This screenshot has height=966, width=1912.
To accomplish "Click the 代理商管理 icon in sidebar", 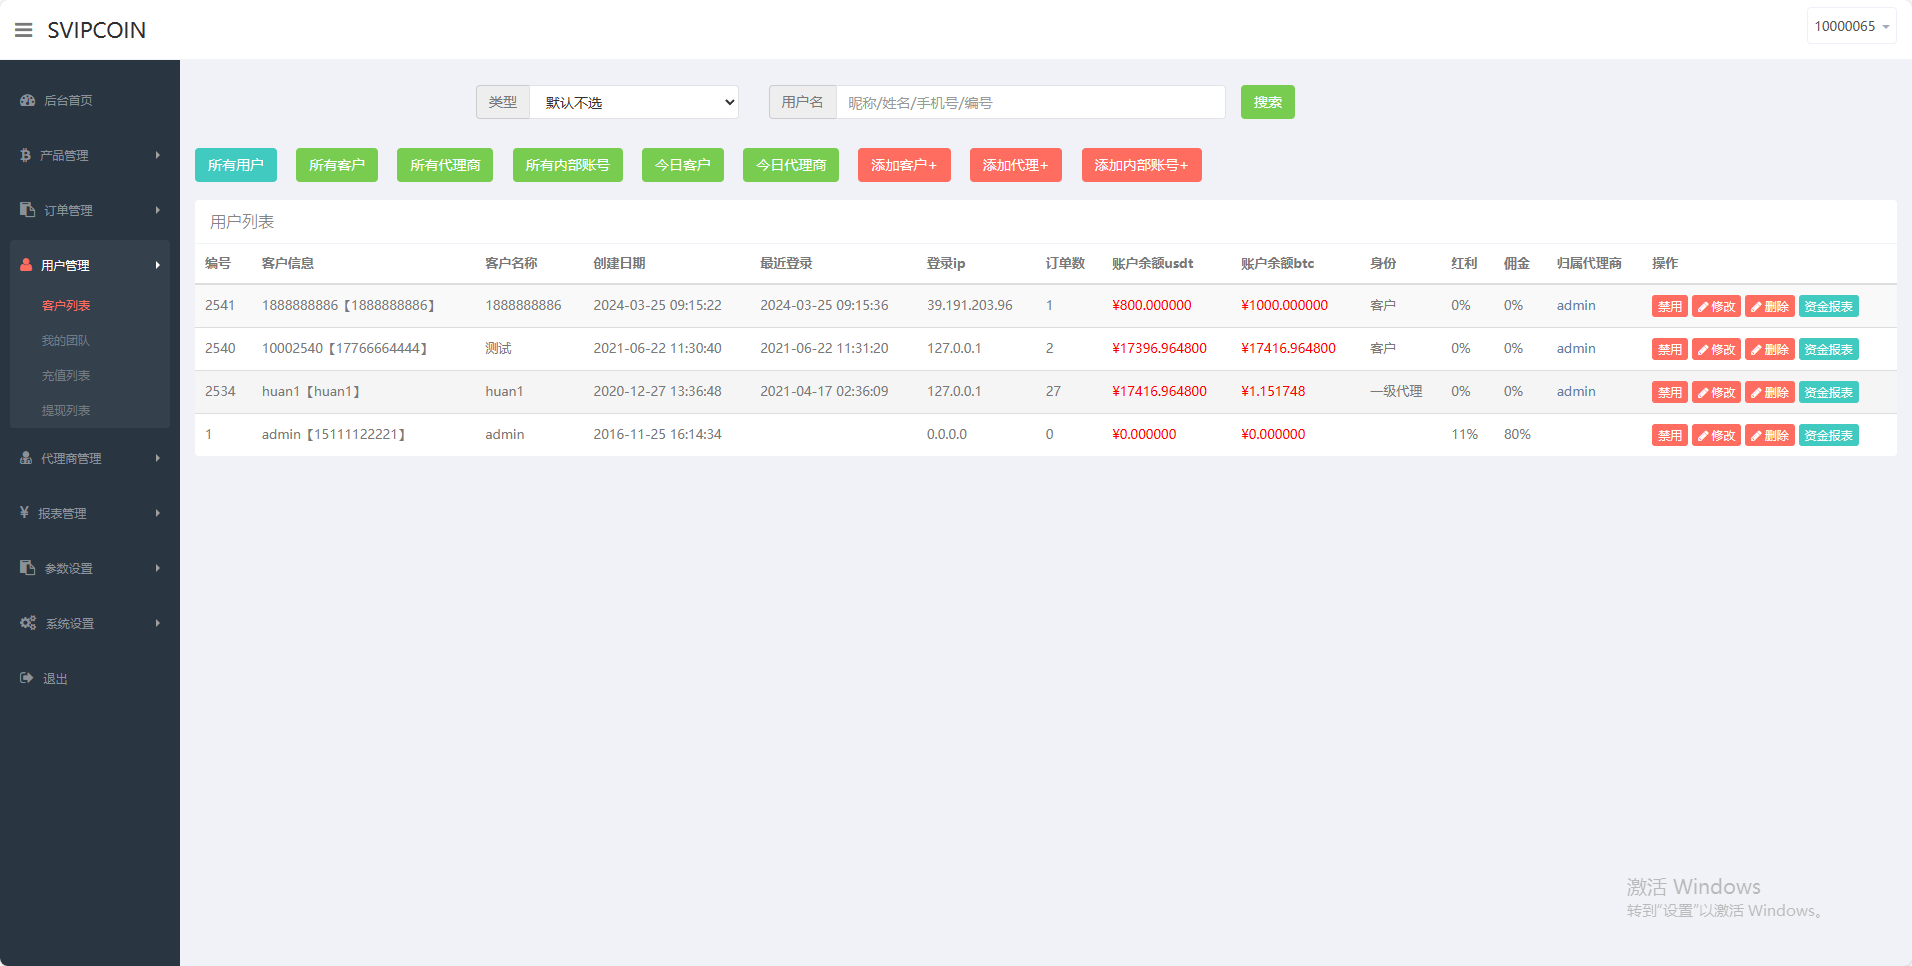I will [x=26, y=458].
